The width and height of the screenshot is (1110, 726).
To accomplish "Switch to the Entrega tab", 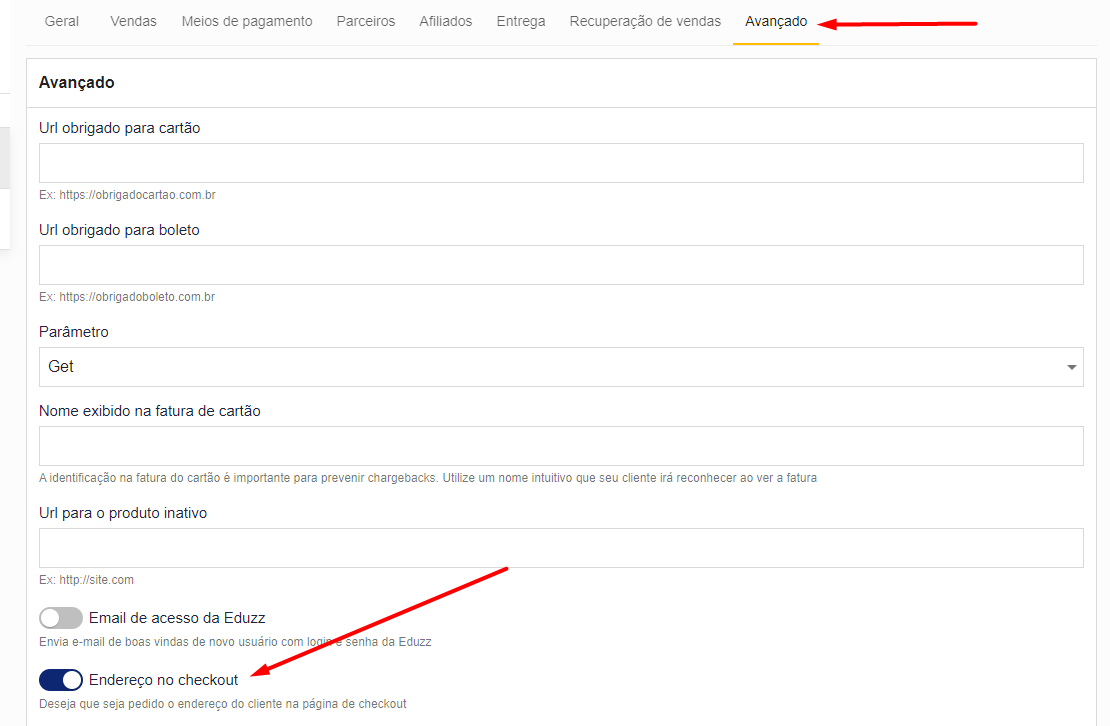I will pyautogui.click(x=521, y=21).
